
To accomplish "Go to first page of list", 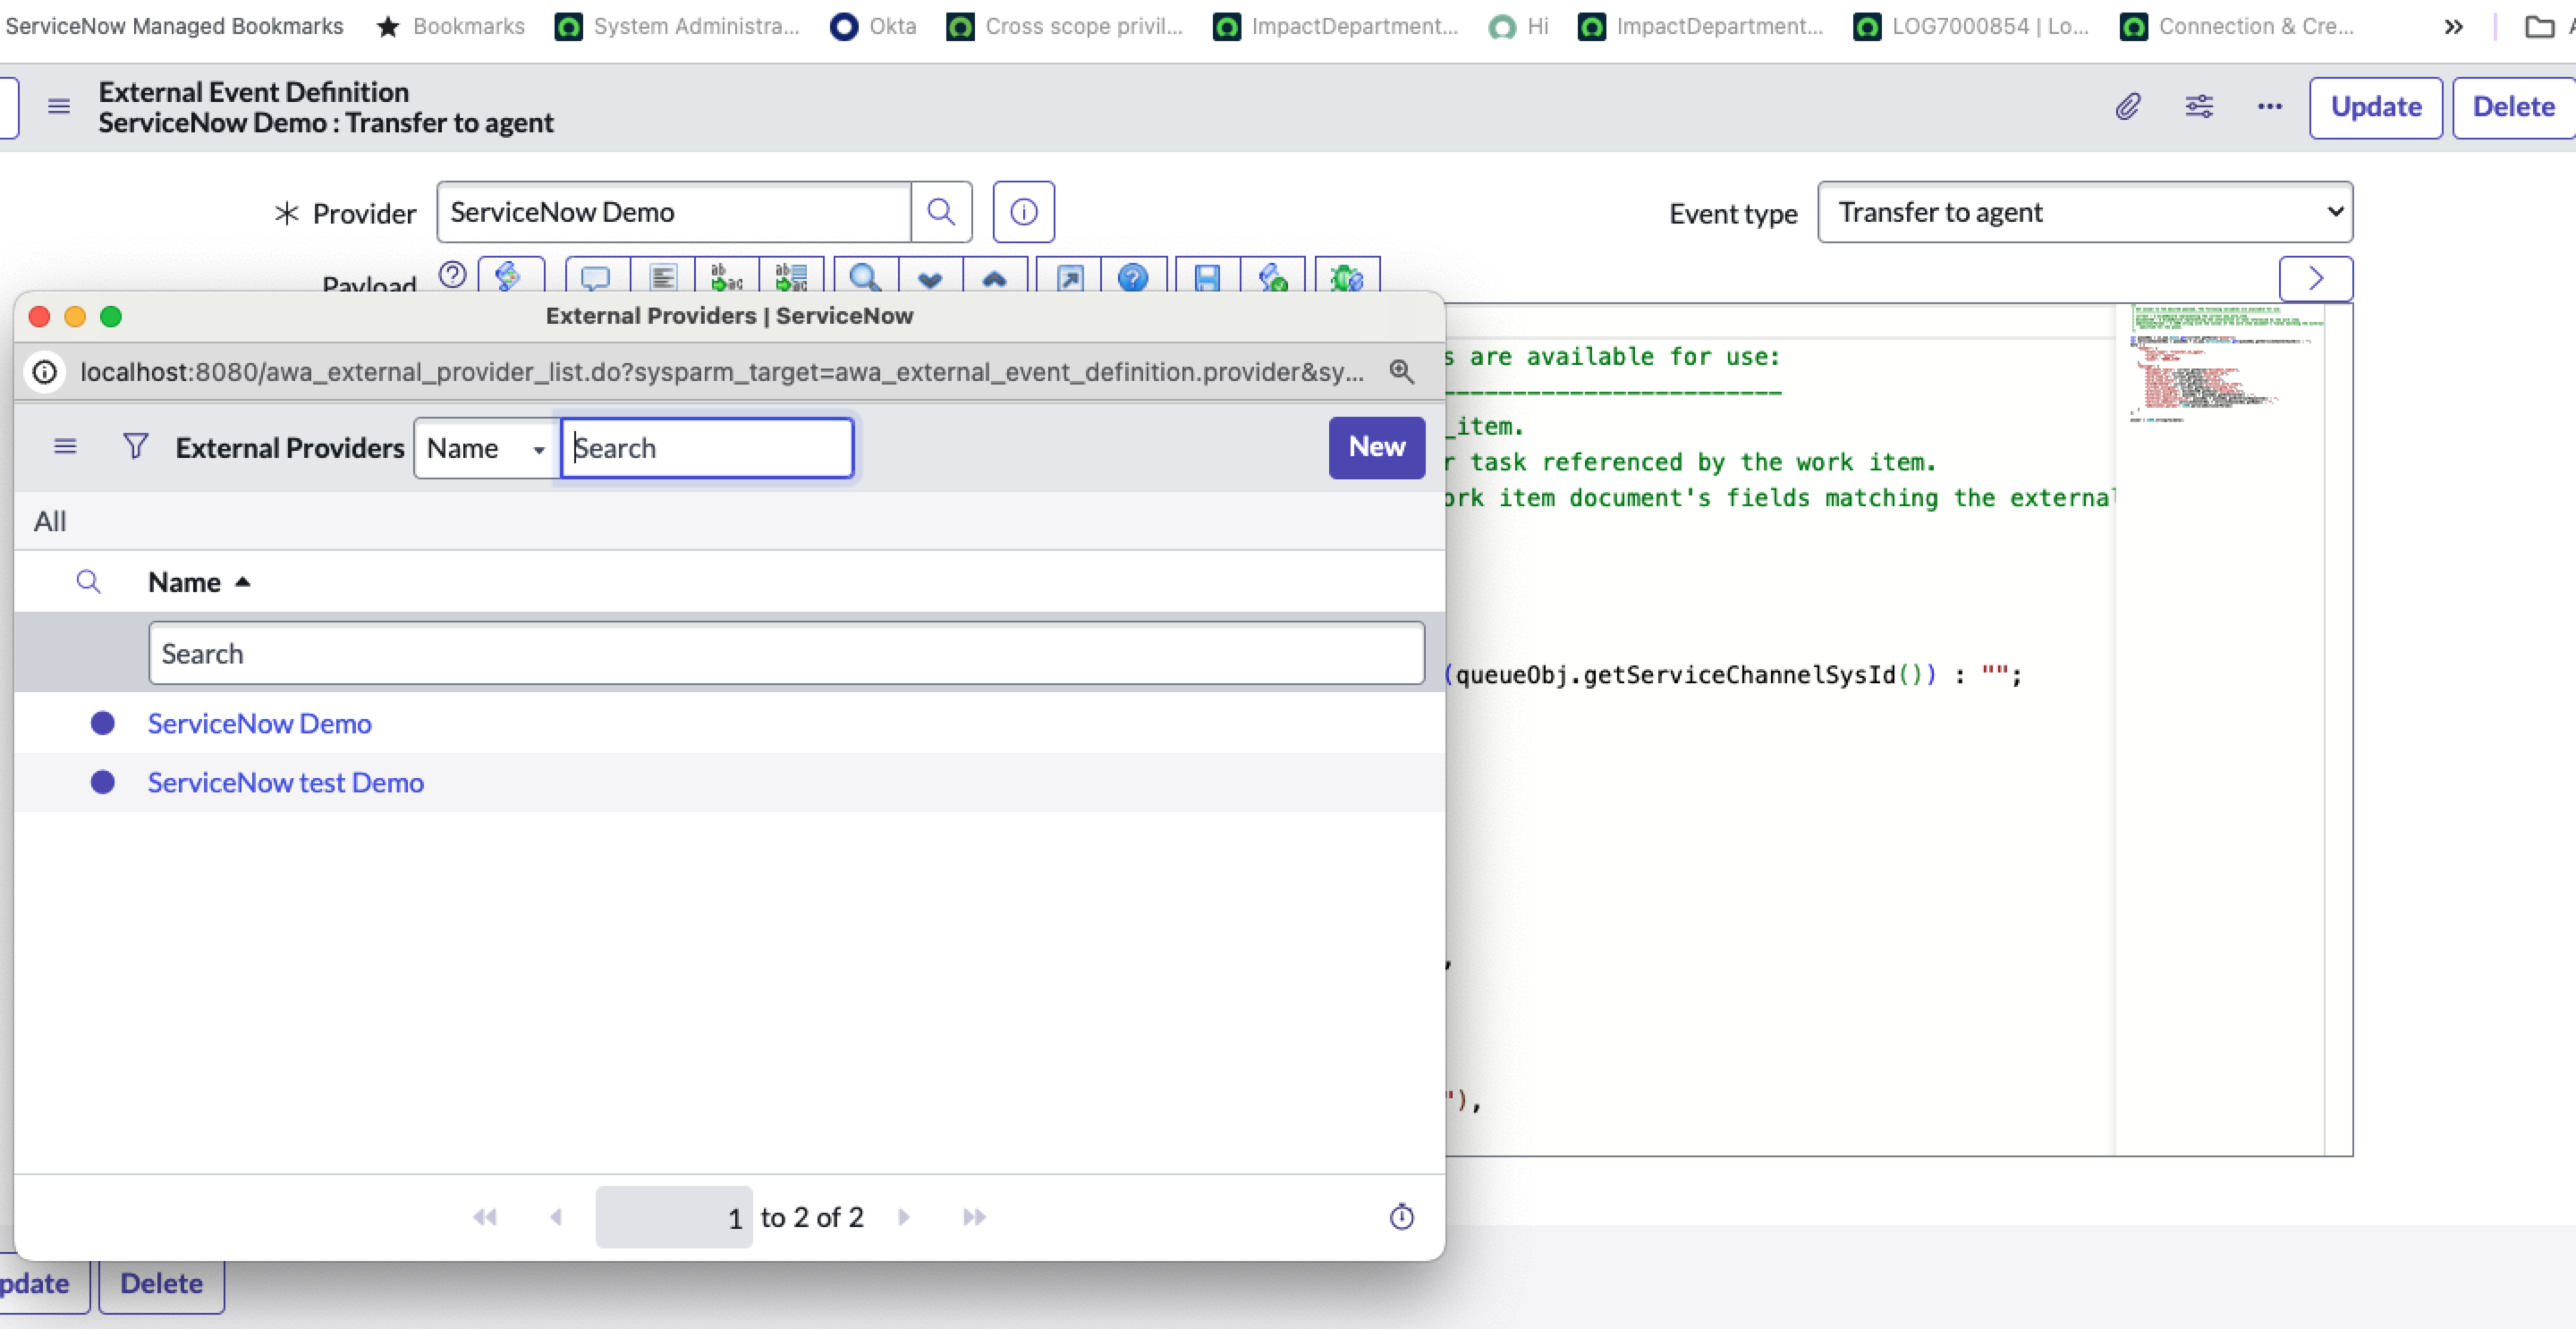I will tap(485, 1217).
